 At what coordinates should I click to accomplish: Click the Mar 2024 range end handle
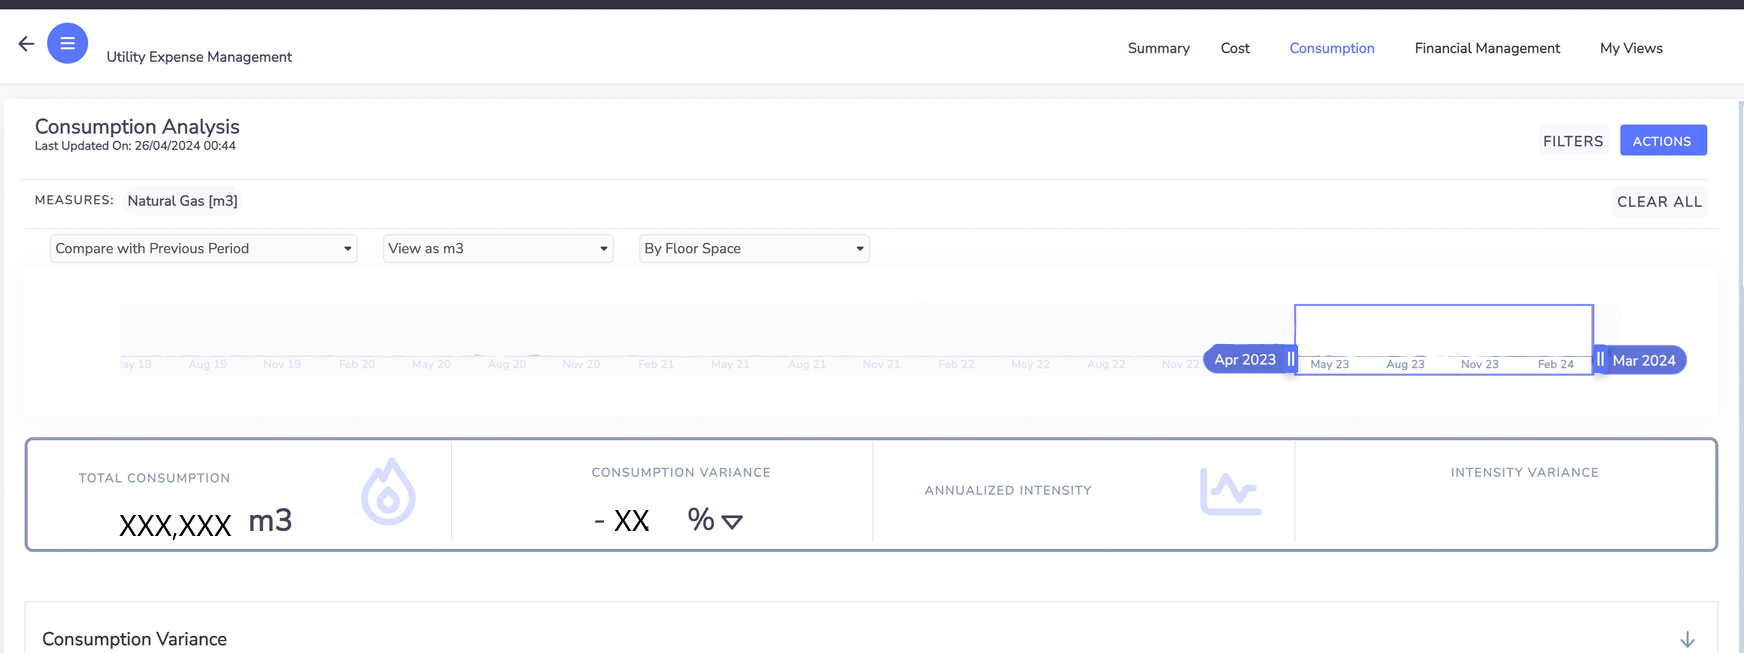click(1600, 359)
